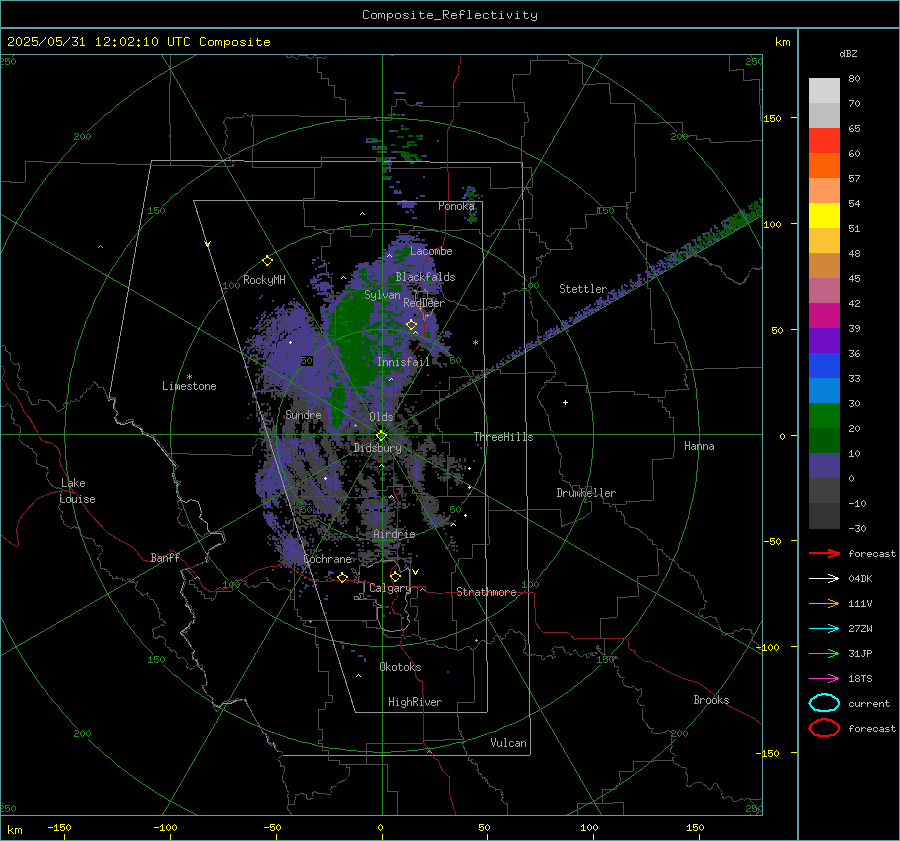Click the yellow diamond marker near RockyMH
Viewport: 900px width, 841px height.
point(267,261)
